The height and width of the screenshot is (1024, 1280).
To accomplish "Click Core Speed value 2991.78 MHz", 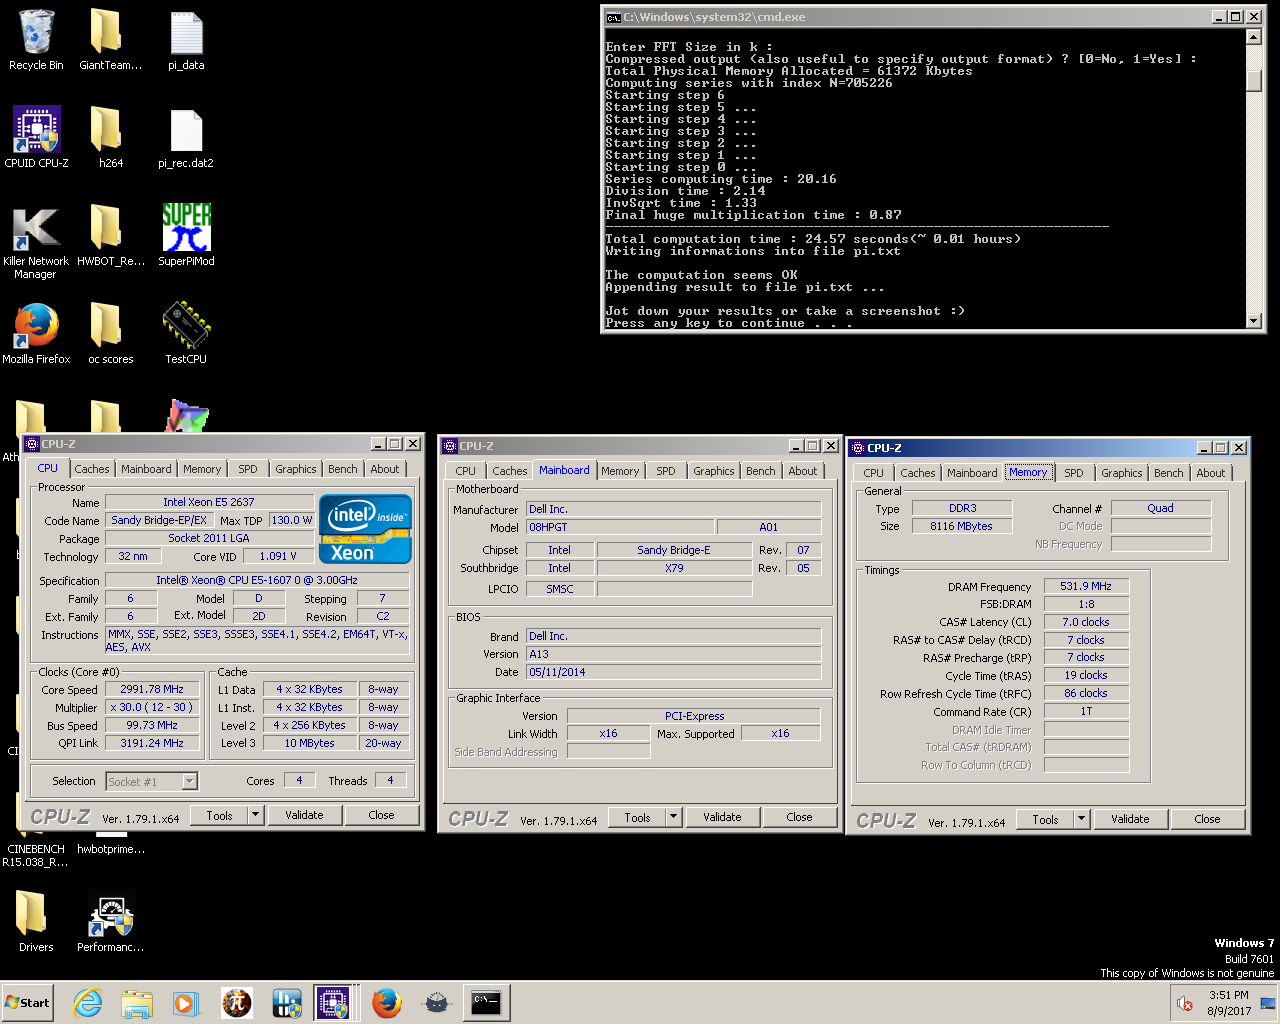I will (152, 689).
